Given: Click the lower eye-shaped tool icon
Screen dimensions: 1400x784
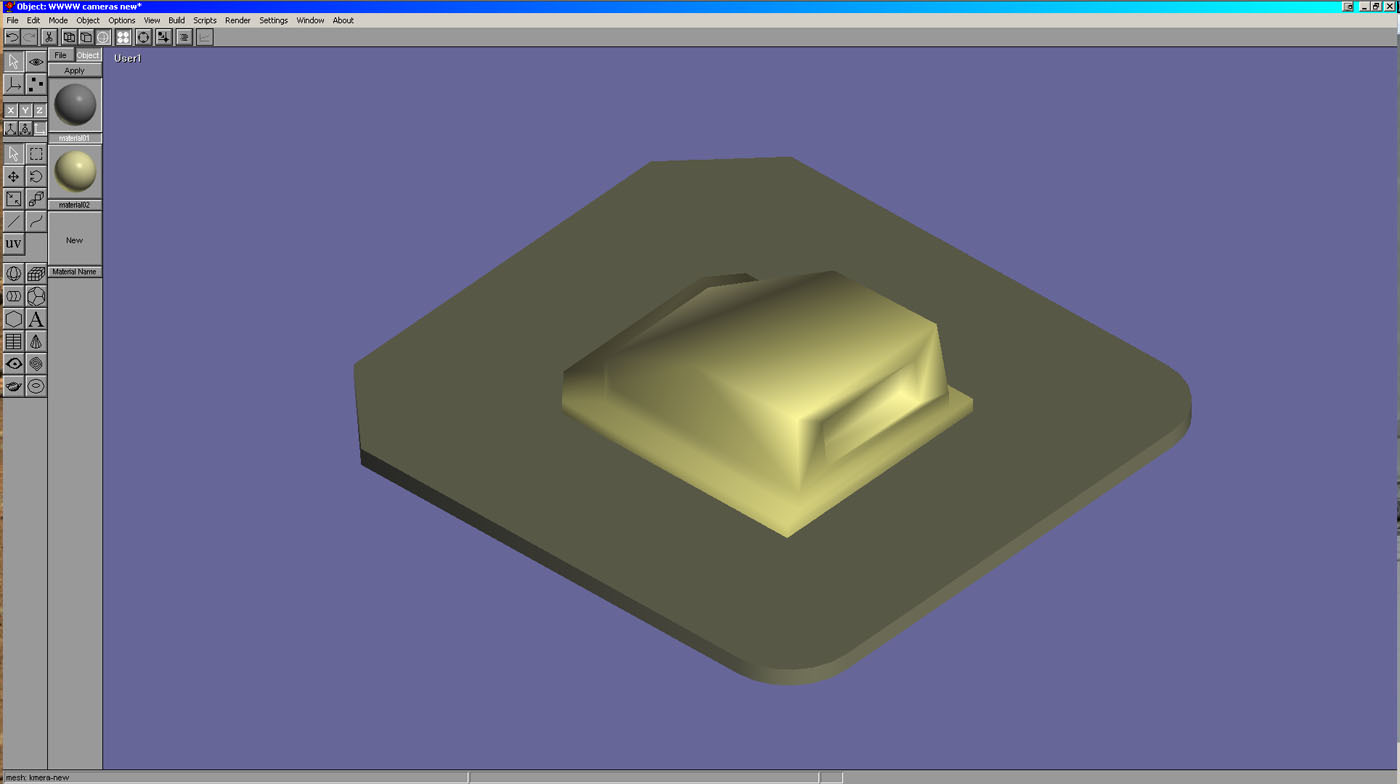Looking at the screenshot, I should pyautogui.click(x=13, y=364).
